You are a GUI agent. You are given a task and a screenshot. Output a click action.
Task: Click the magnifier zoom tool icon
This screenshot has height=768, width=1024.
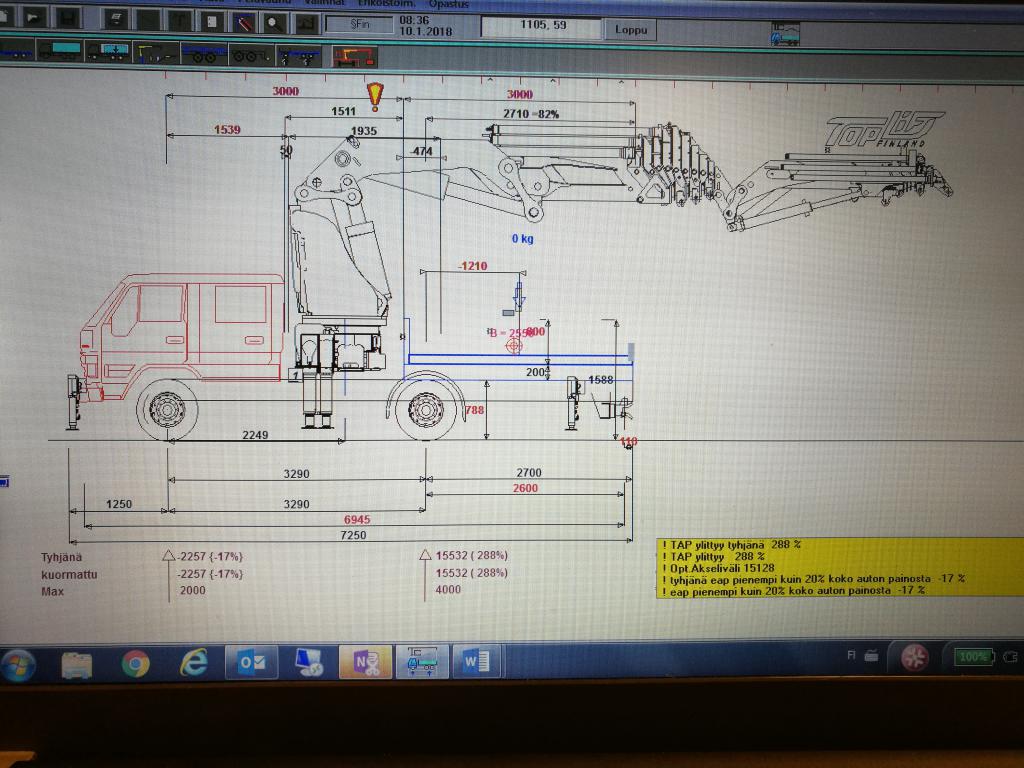pyautogui.click(x=273, y=21)
